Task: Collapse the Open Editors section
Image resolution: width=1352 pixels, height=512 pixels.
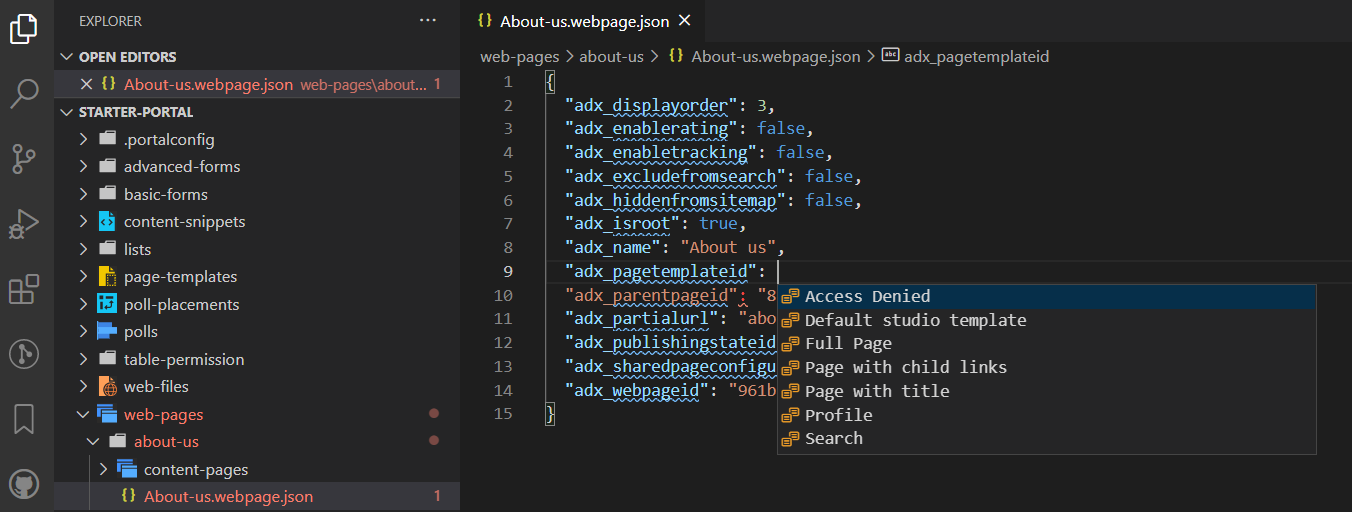Action: point(68,57)
